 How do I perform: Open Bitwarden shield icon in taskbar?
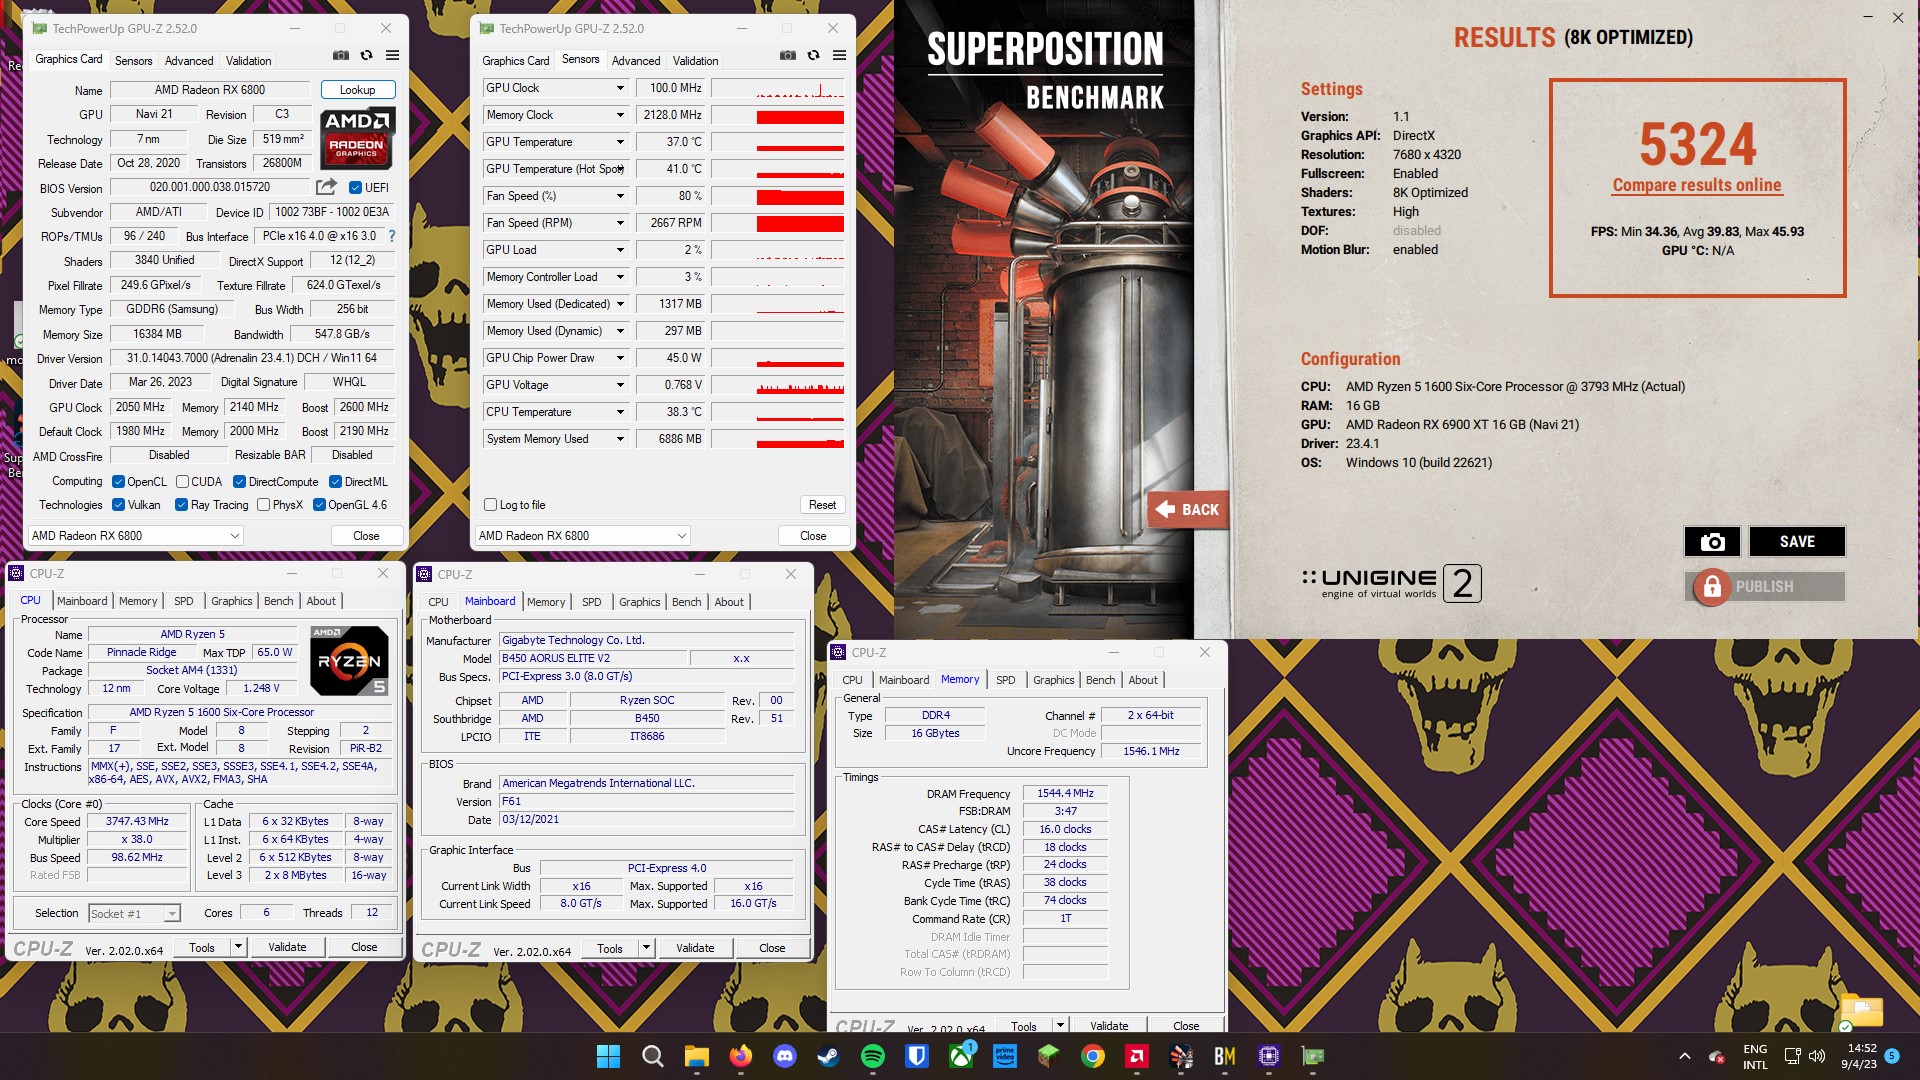(916, 1056)
